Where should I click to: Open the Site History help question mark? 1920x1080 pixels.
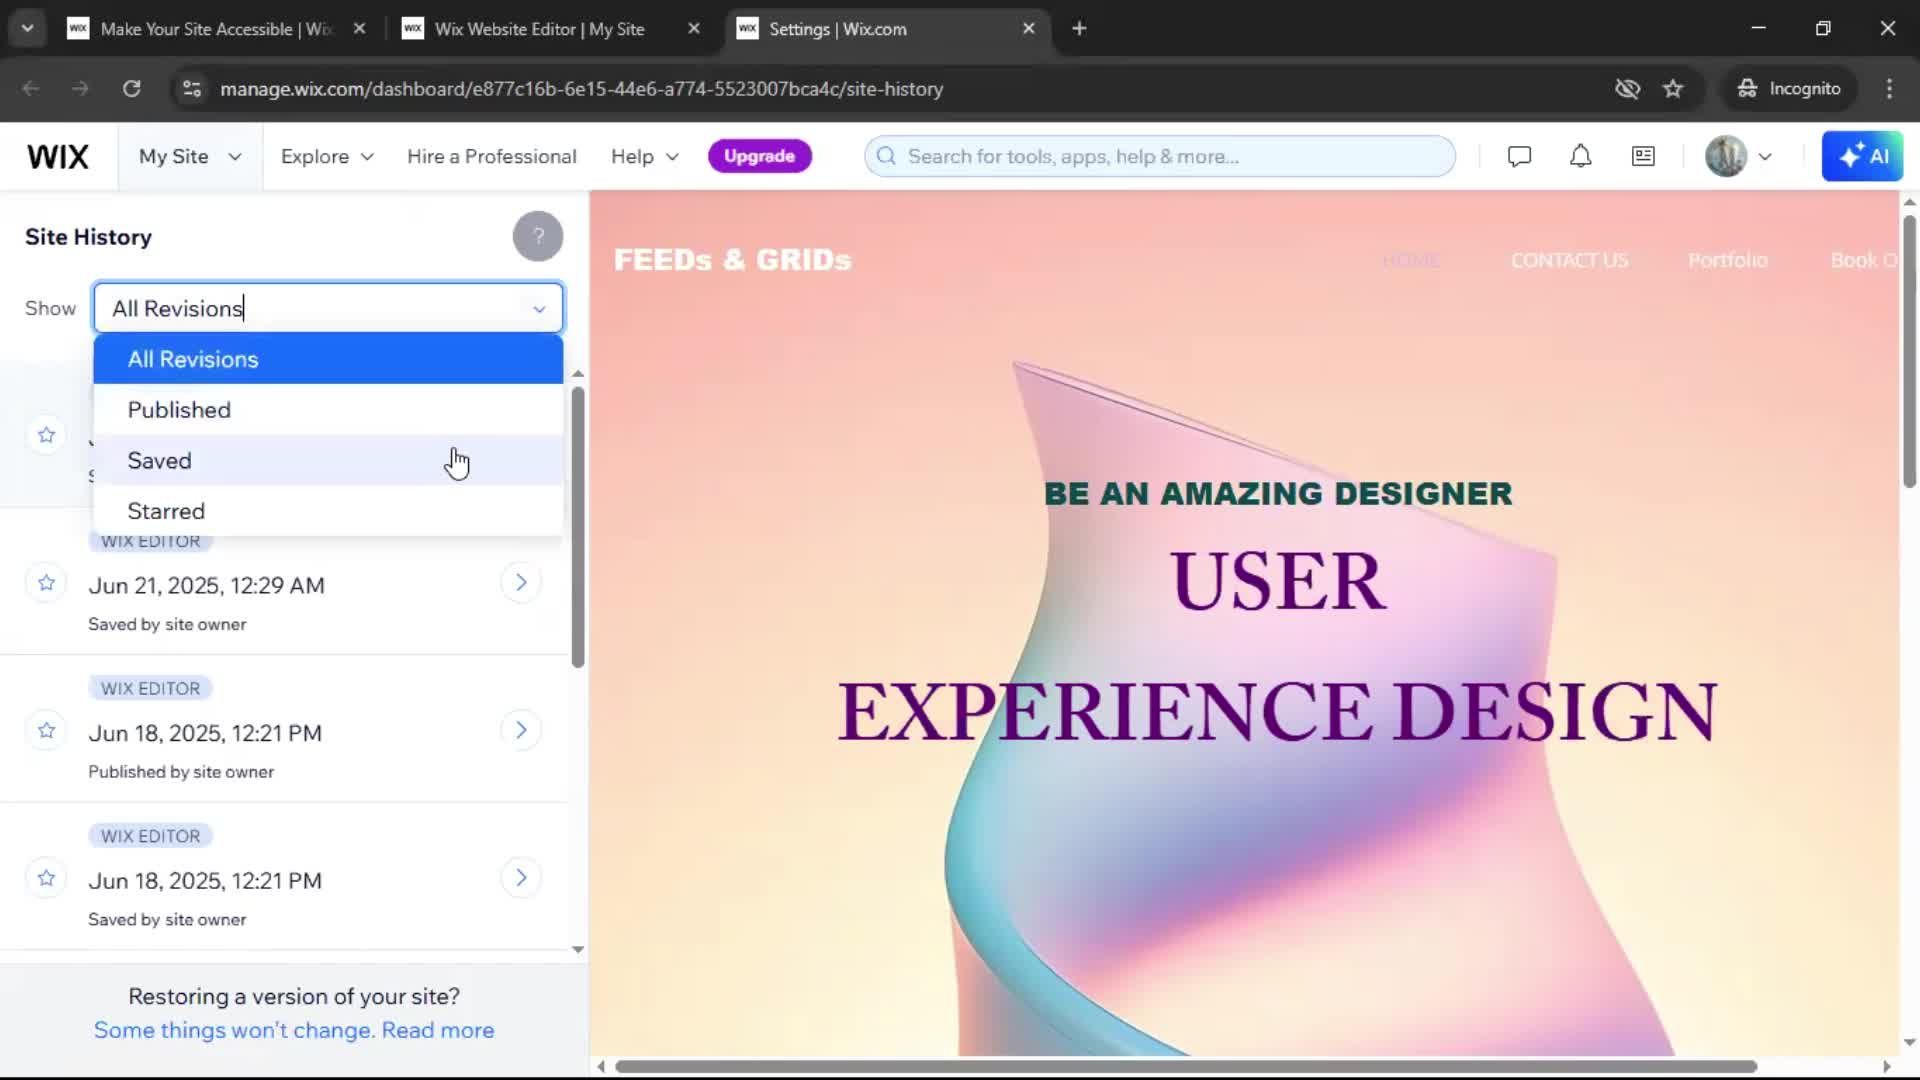tap(538, 237)
